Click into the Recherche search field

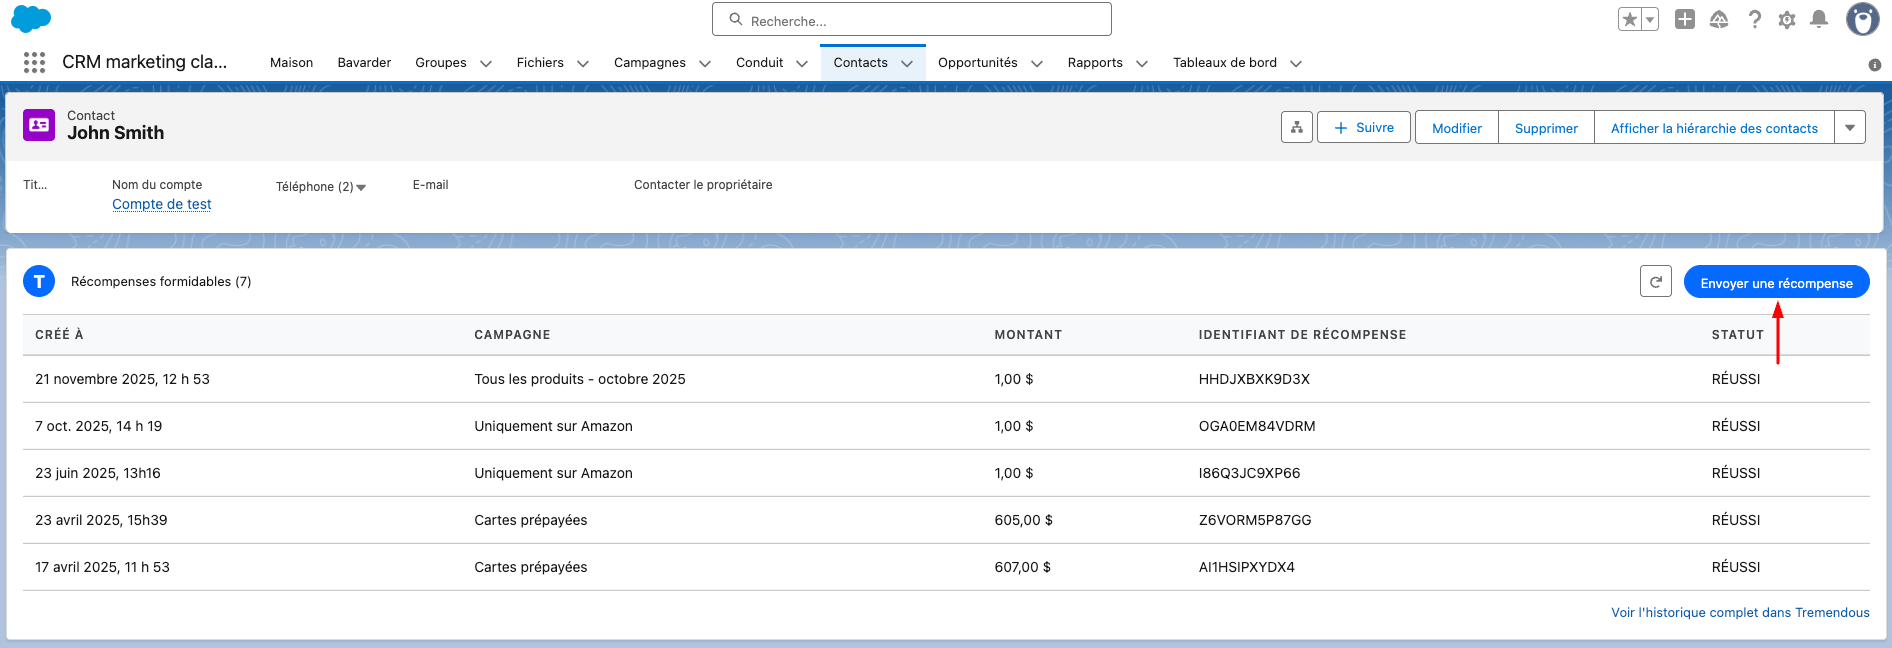click(x=911, y=20)
